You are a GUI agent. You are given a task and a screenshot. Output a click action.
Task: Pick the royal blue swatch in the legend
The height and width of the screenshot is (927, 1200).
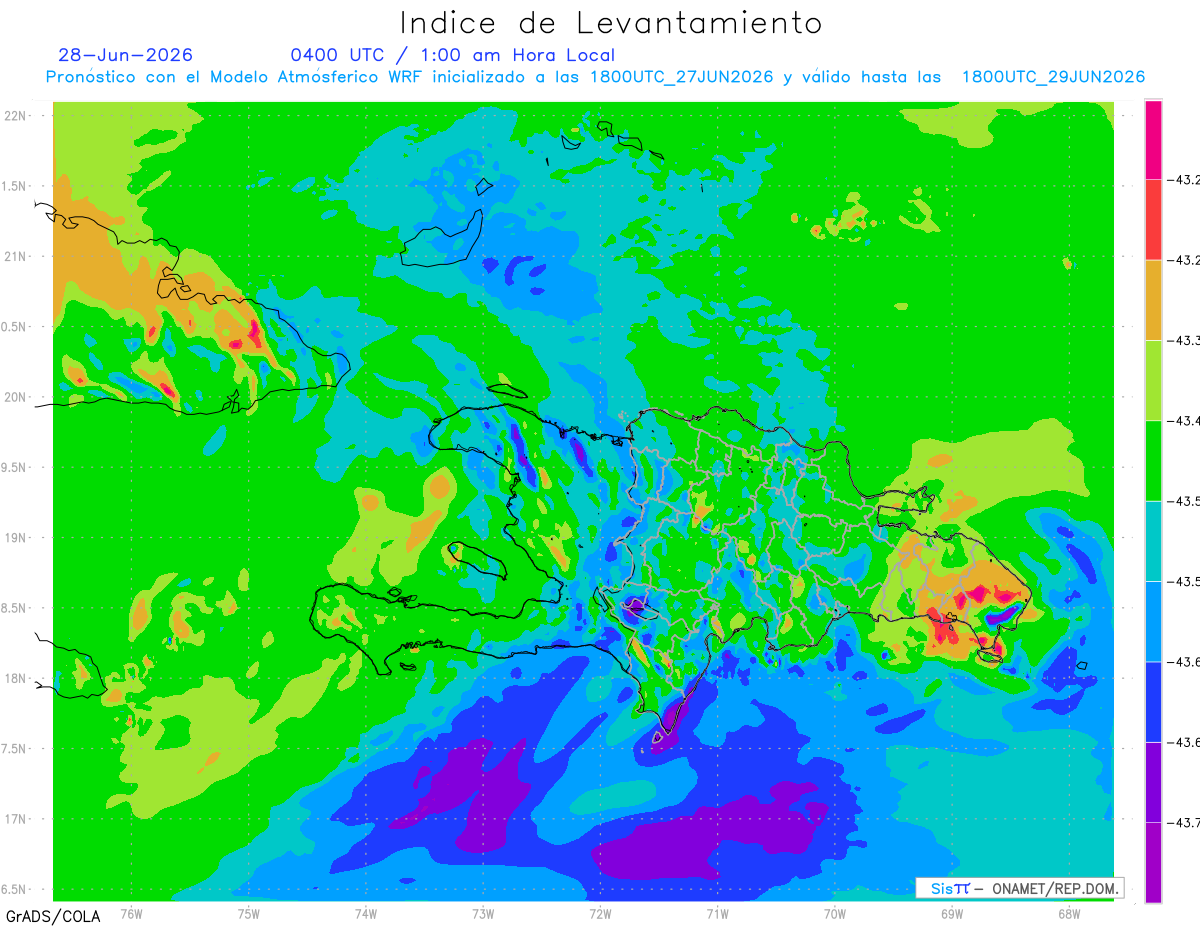[1153, 701]
